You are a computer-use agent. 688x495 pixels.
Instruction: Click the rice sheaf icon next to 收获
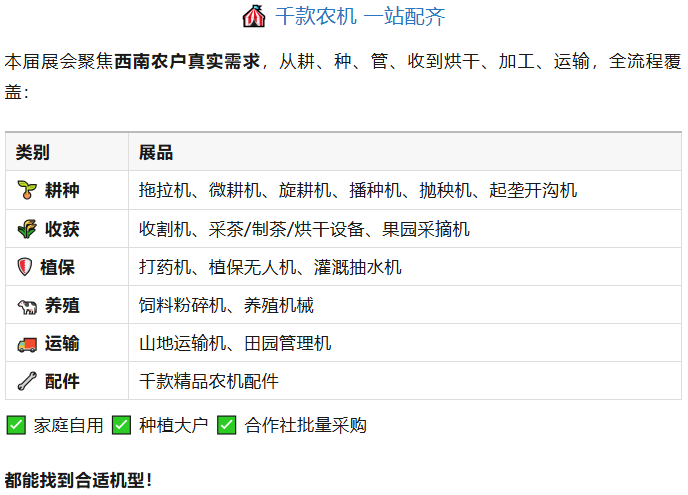click(x=27, y=229)
